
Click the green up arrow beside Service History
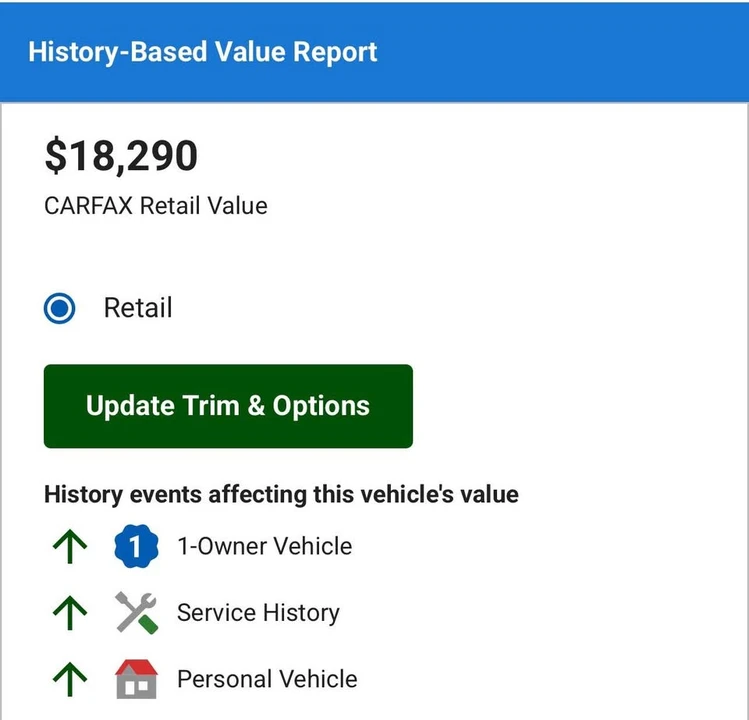(x=70, y=613)
